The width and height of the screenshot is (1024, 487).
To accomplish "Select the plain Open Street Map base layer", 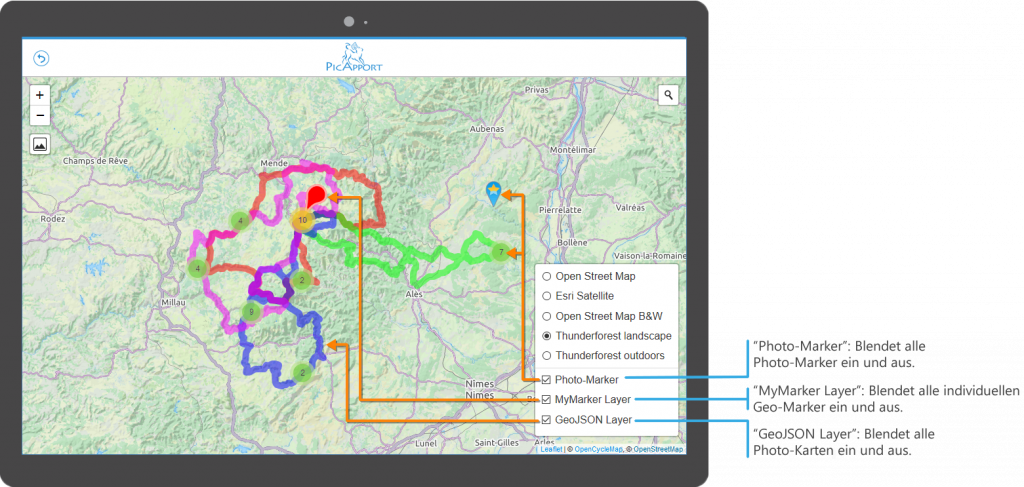I will pos(547,276).
